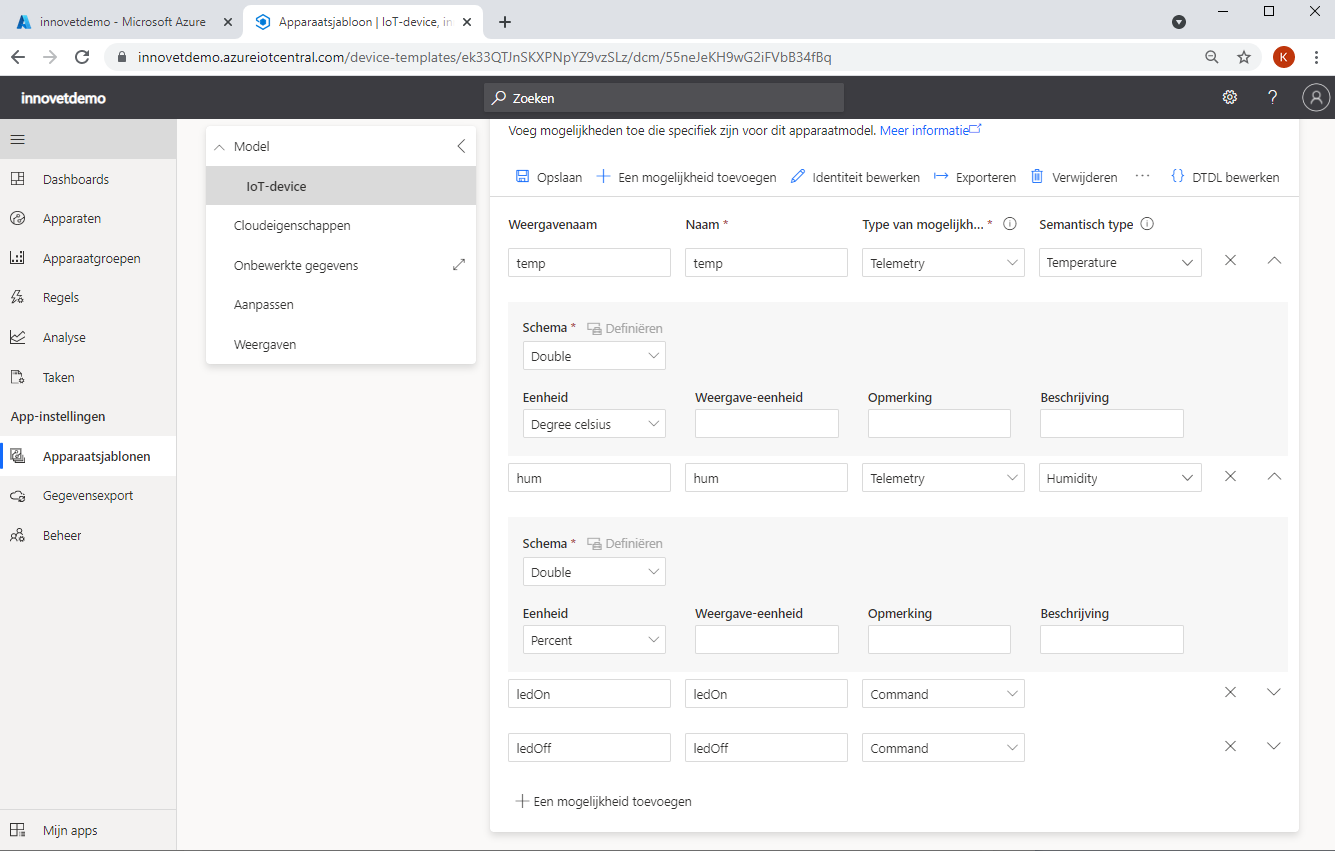Collapse the Model tree panel chevron
The width and height of the screenshot is (1335, 851).
(x=461, y=146)
